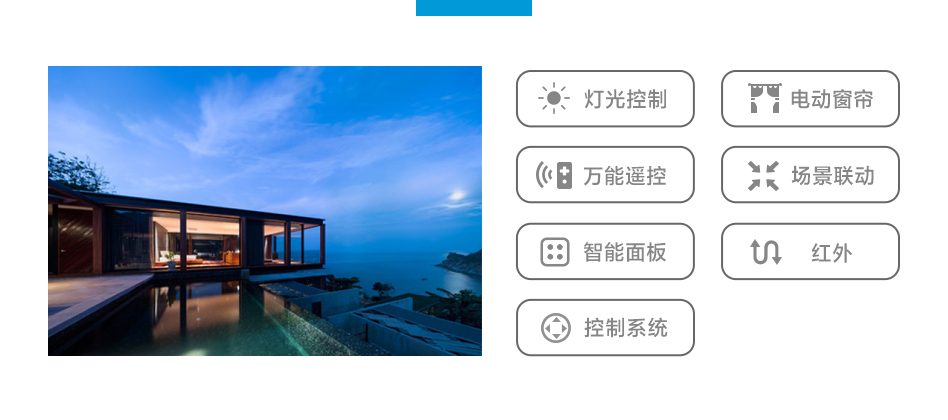Viewport: 948px width, 420px height.
Task: Select the 灯光控制 text label
Action: click(x=625, y=99)
